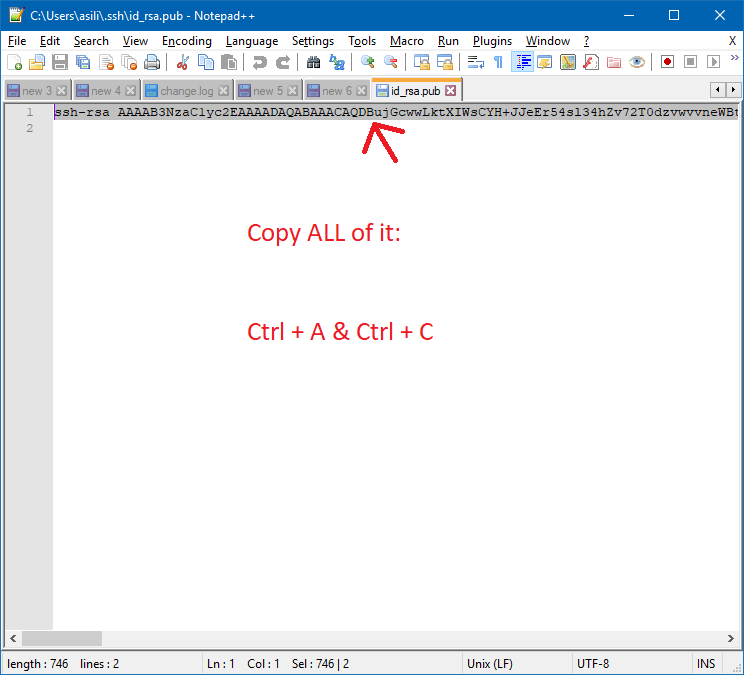Click the Stop macro recording icon
744x675 pixels.
tap(690, 62)
